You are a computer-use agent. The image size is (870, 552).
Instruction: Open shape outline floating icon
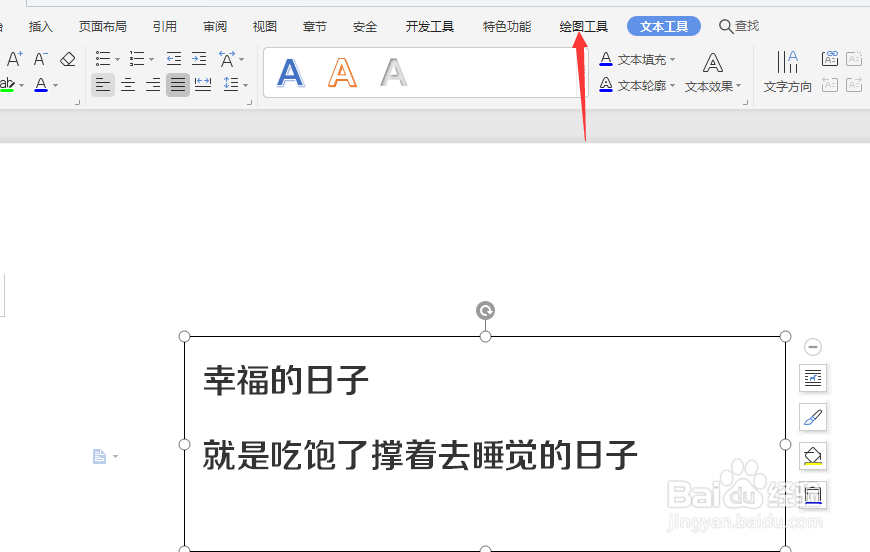coord(813,495)
